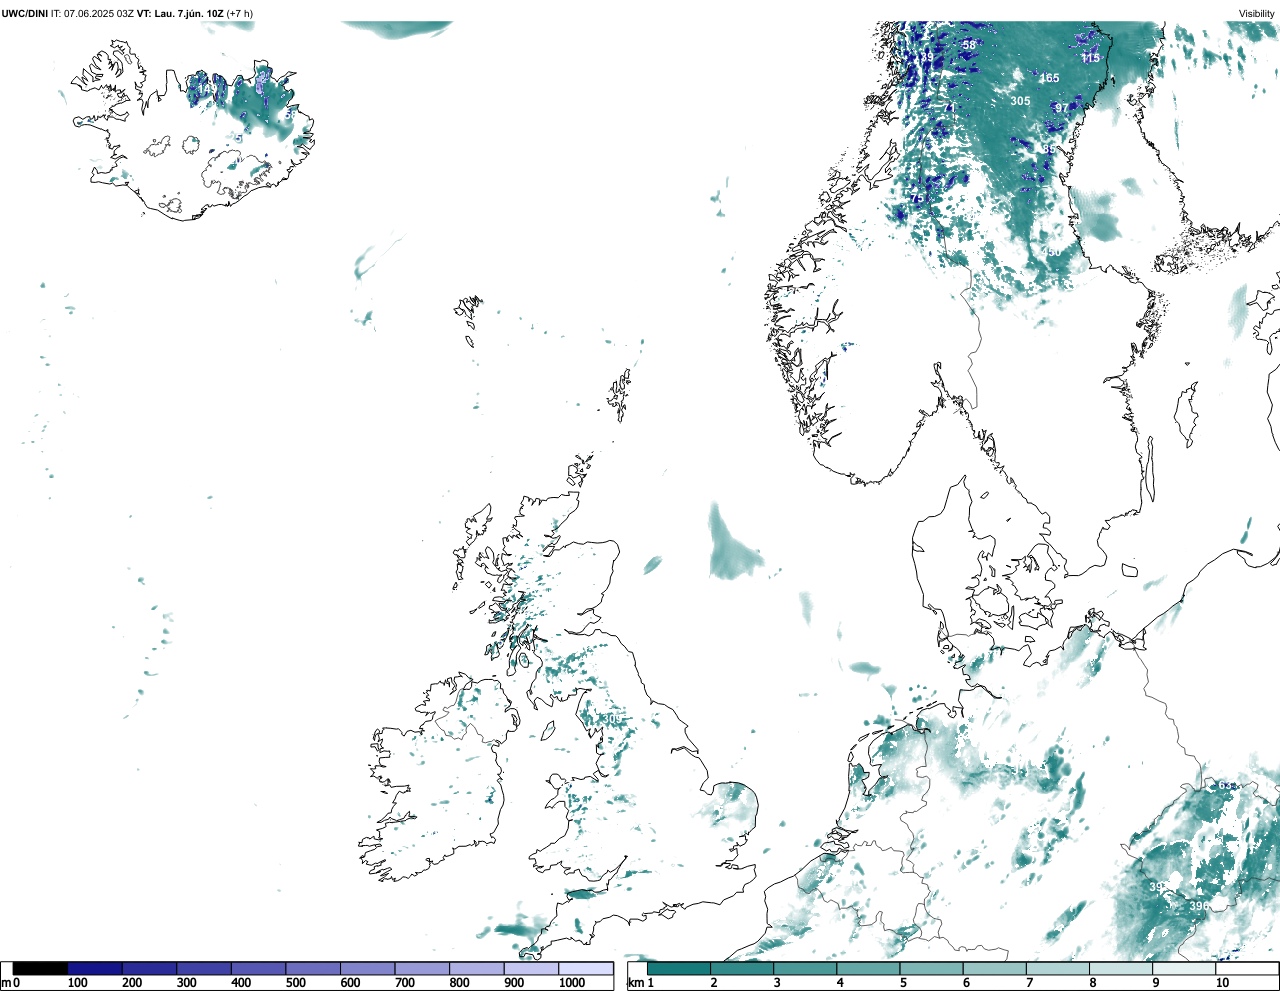
Task: Pick the 500–600 m legend swatch
Action: (313, 968)
